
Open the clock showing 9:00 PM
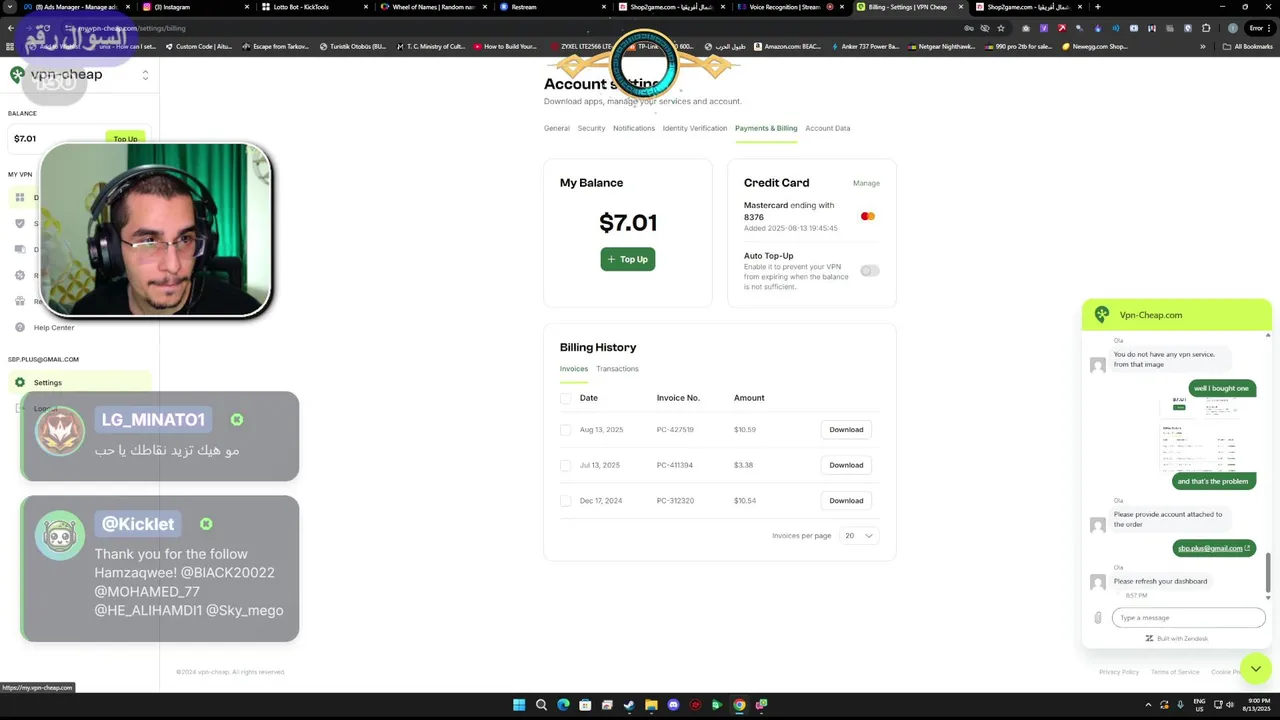click(1256, 705)
